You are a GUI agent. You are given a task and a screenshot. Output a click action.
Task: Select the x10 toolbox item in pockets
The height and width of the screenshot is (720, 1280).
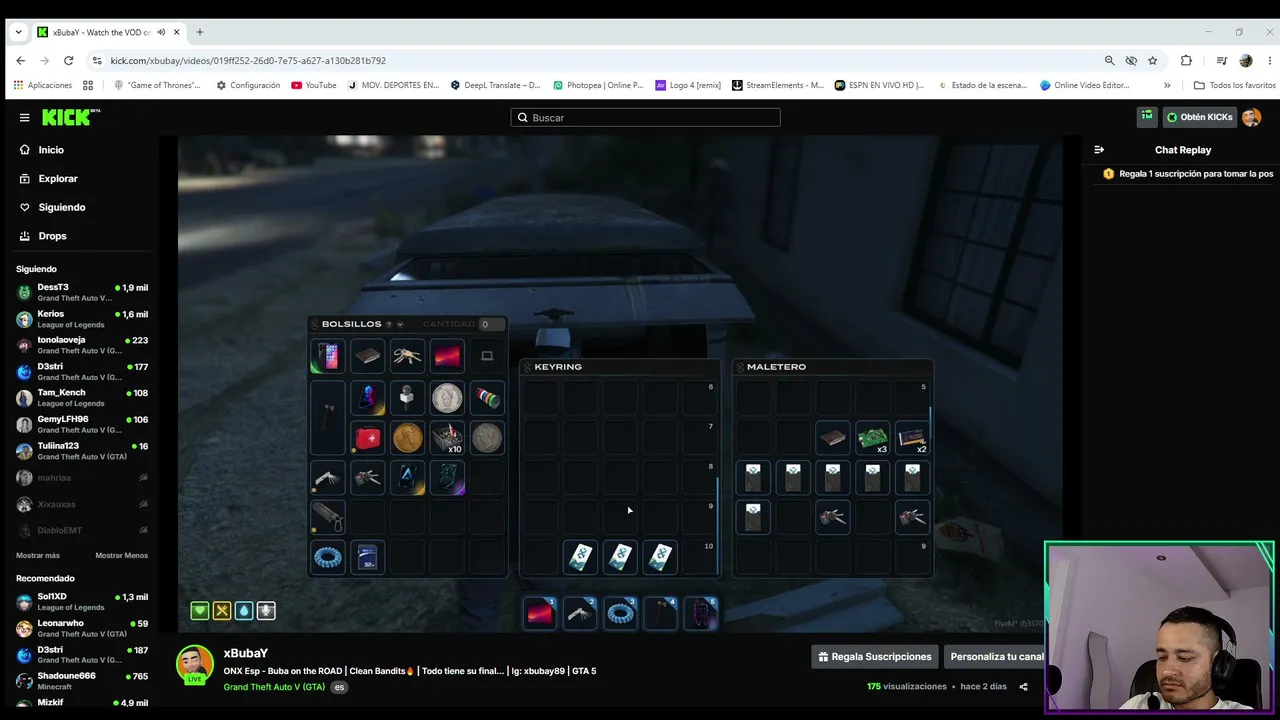(x=448, y=438)
